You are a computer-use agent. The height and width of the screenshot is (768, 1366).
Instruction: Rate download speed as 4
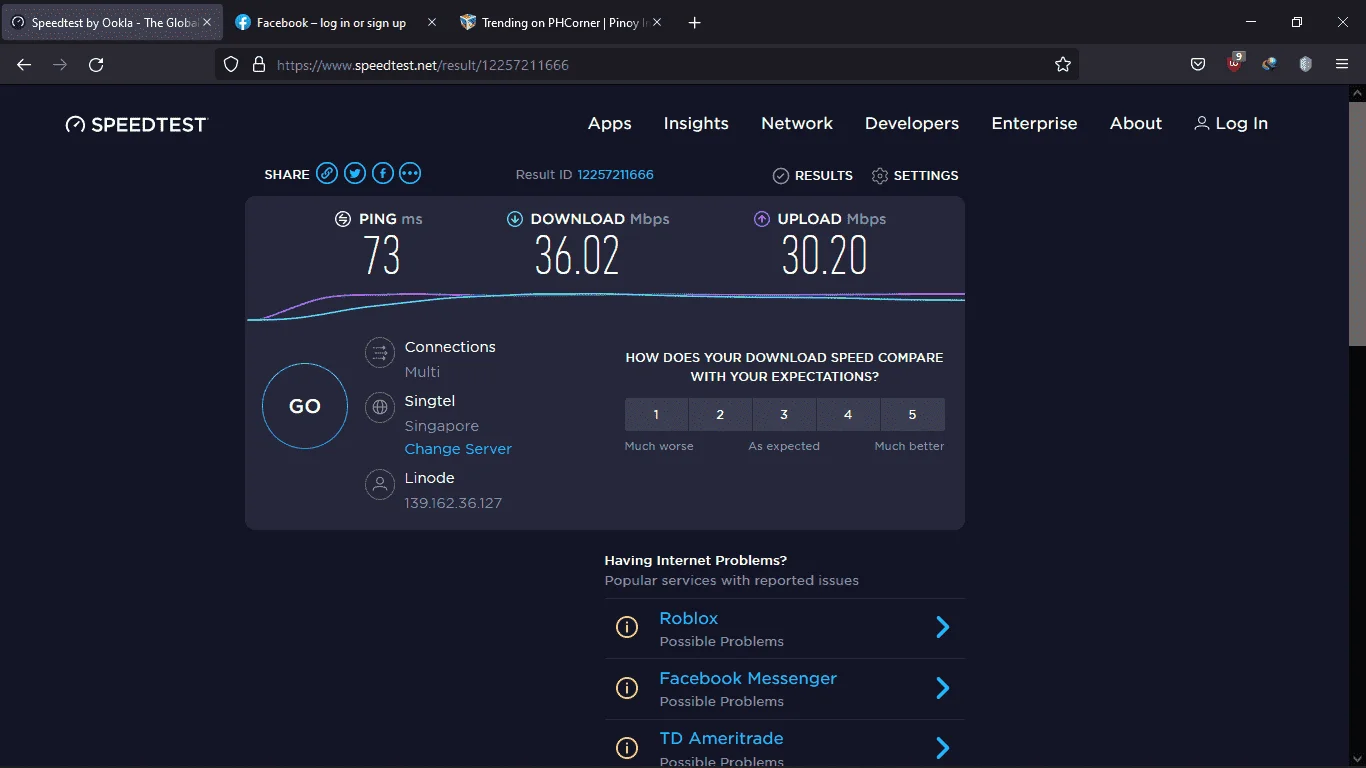(x=848, y=414)
